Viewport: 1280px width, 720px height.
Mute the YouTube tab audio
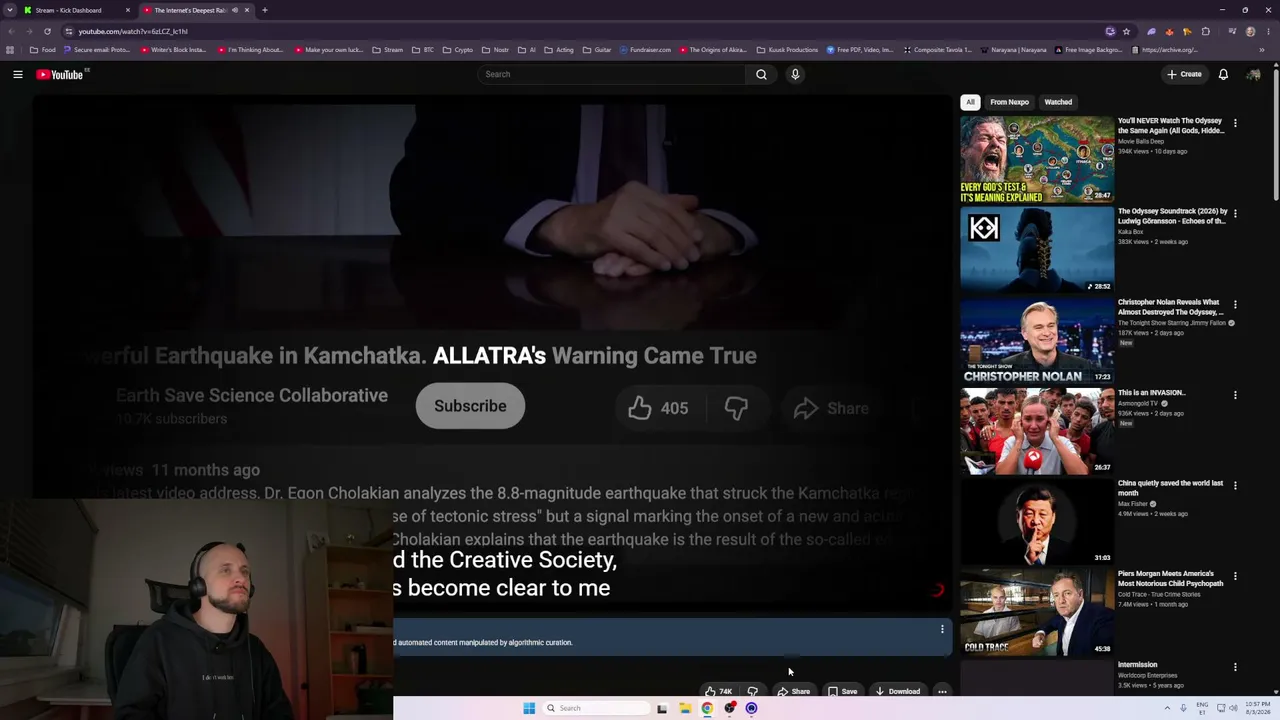click(235, 10)
